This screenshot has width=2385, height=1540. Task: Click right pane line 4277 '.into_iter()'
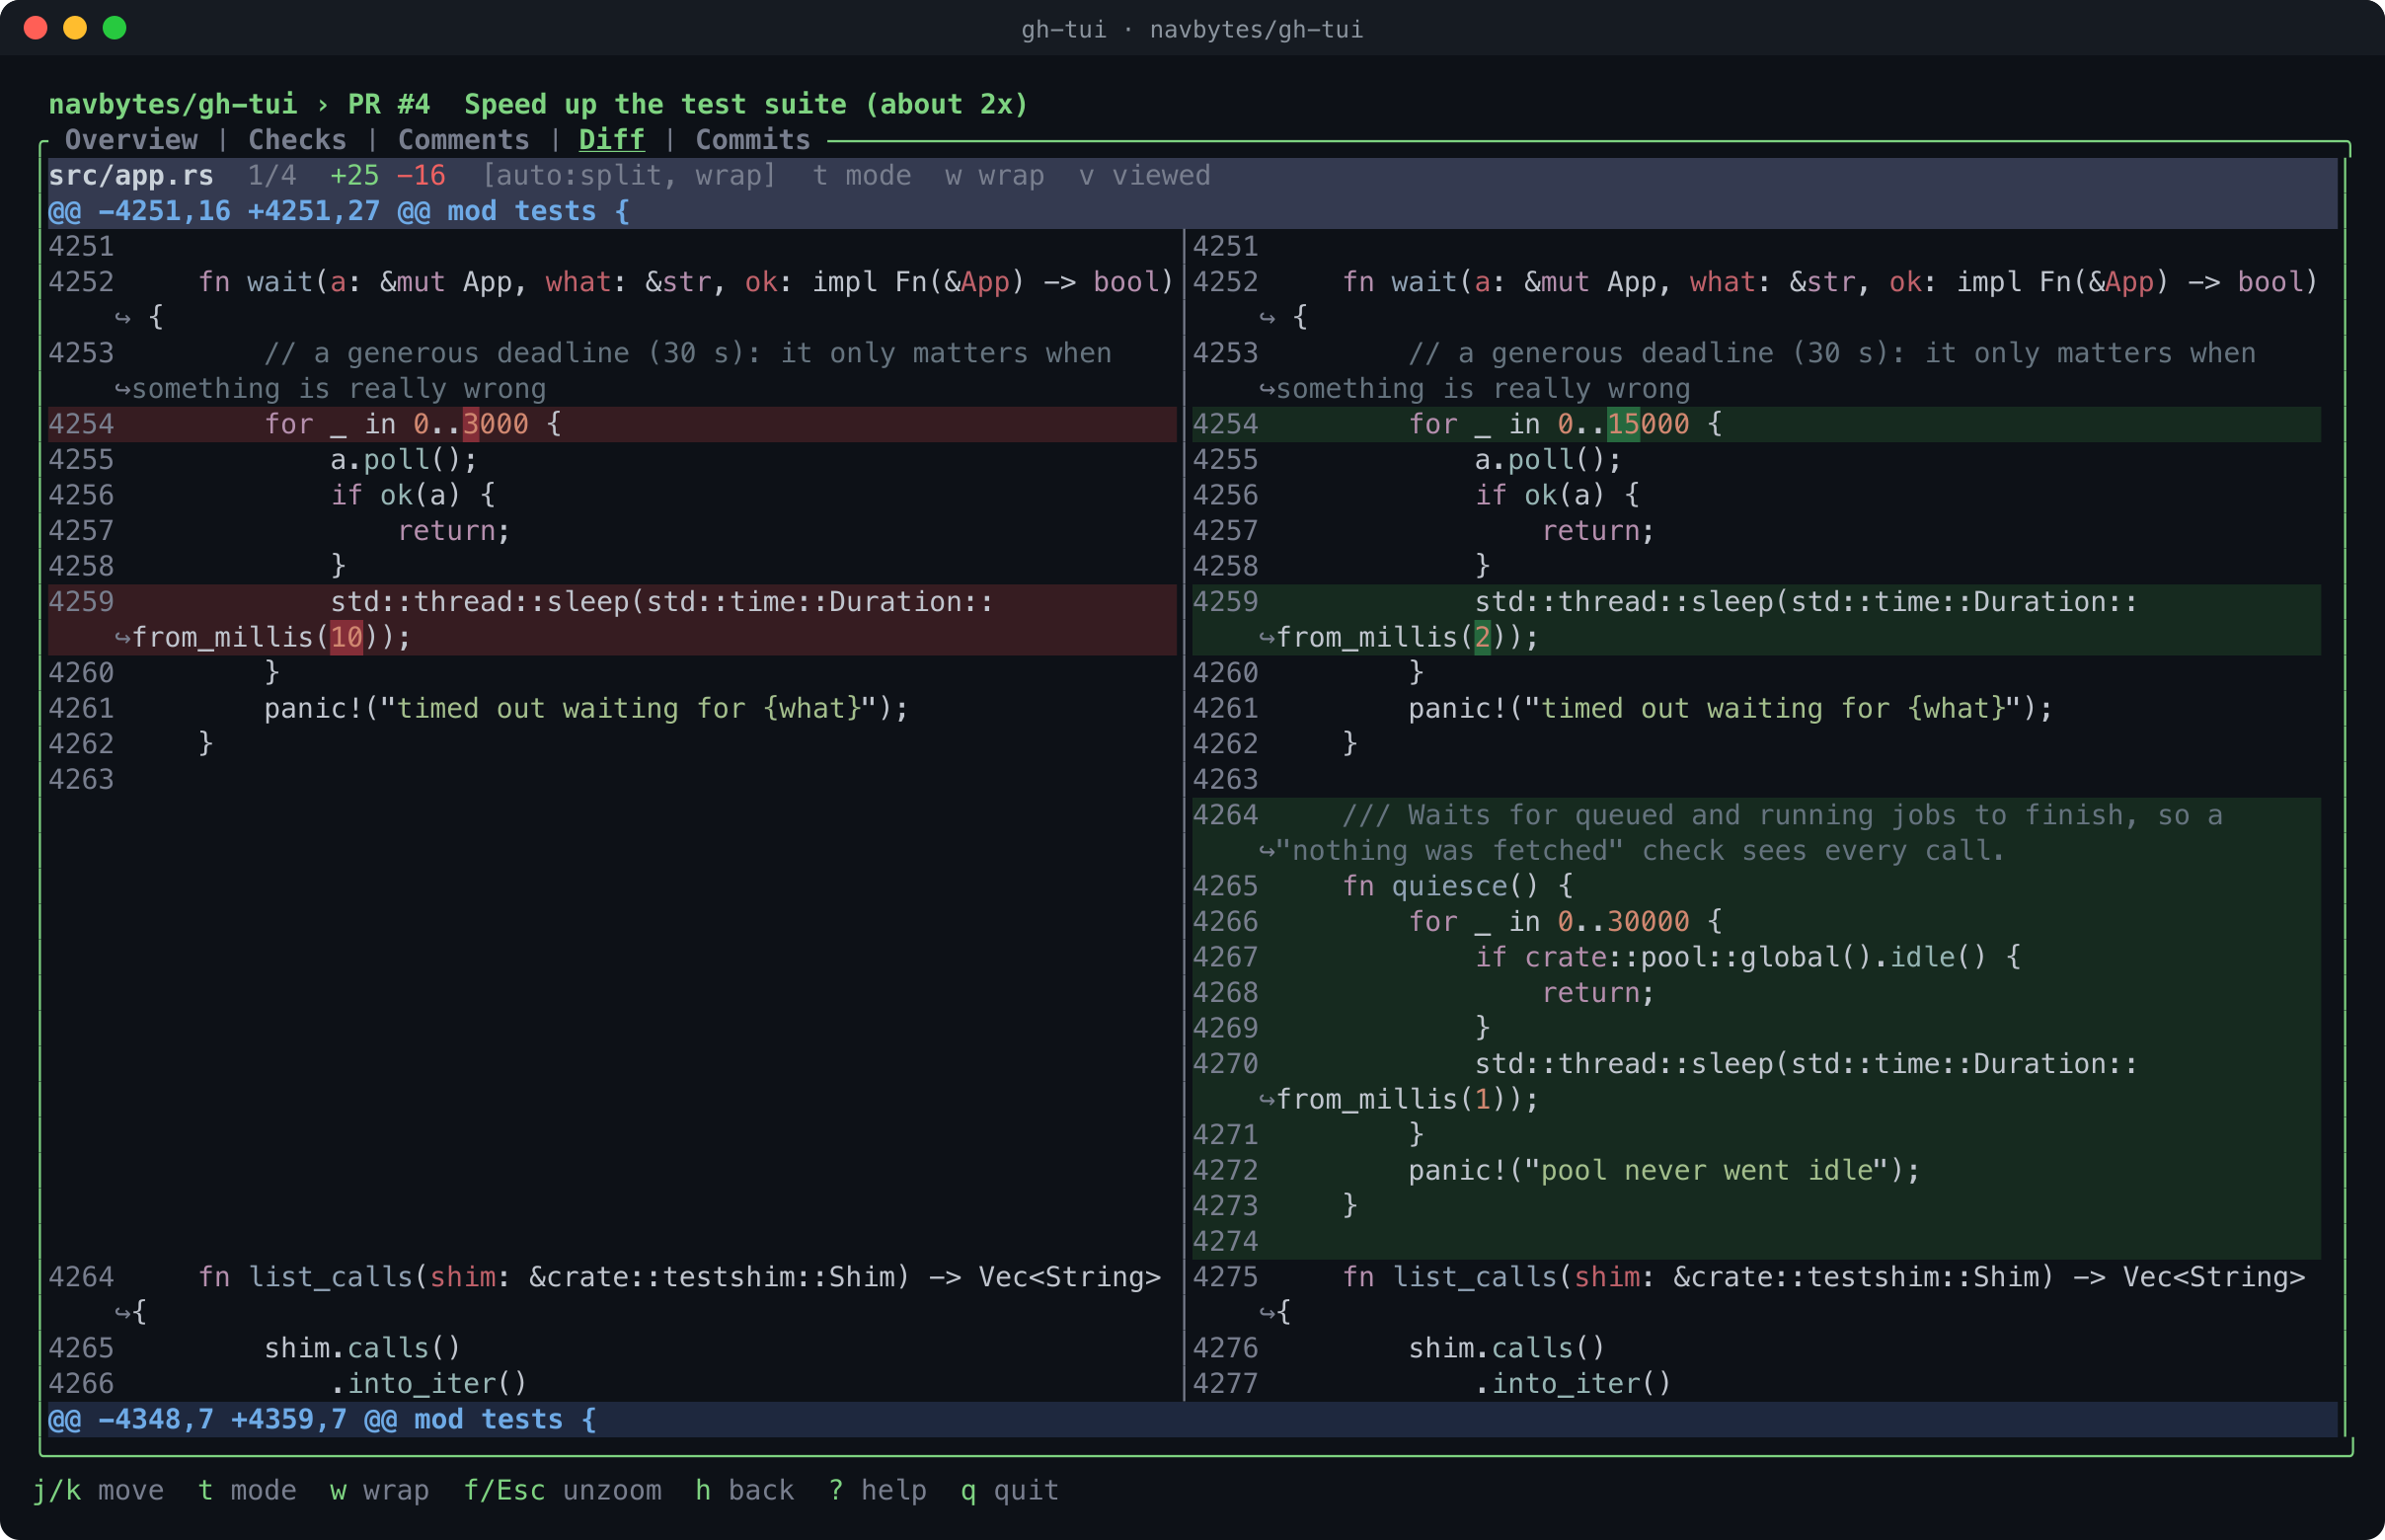pos(1756,1384)
